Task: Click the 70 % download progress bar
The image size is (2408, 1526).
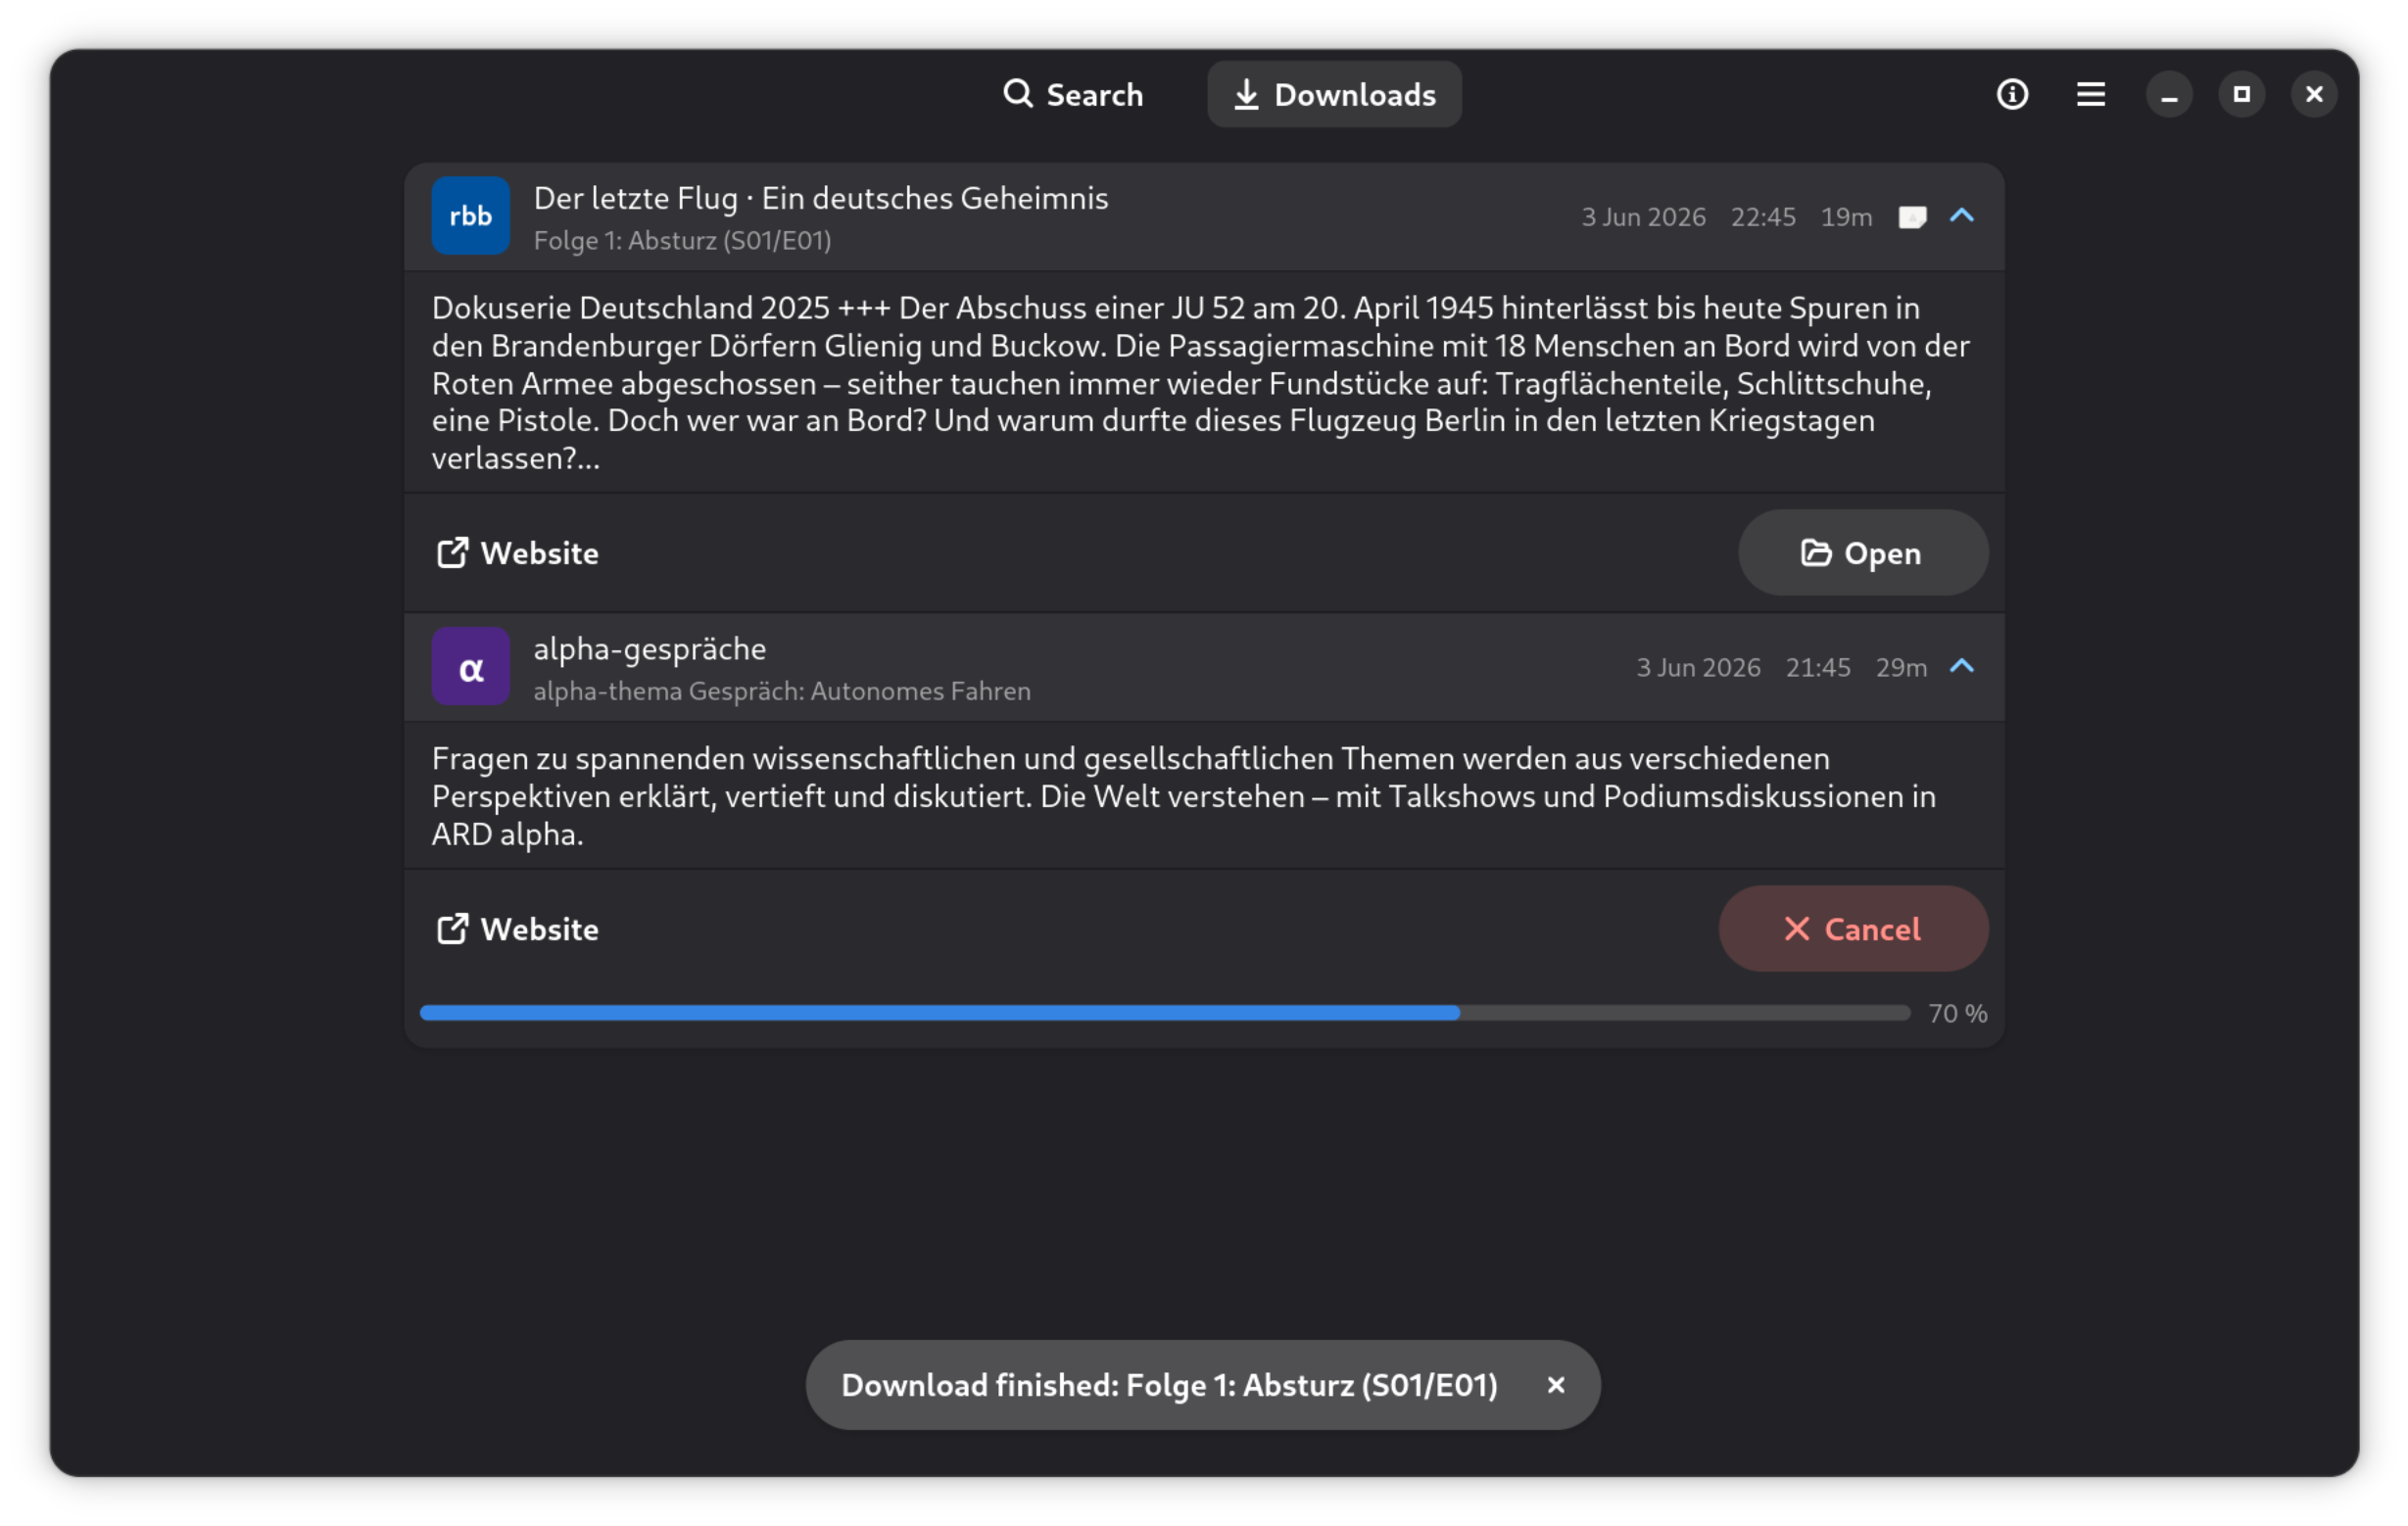Action: tap(1165, 1013)
